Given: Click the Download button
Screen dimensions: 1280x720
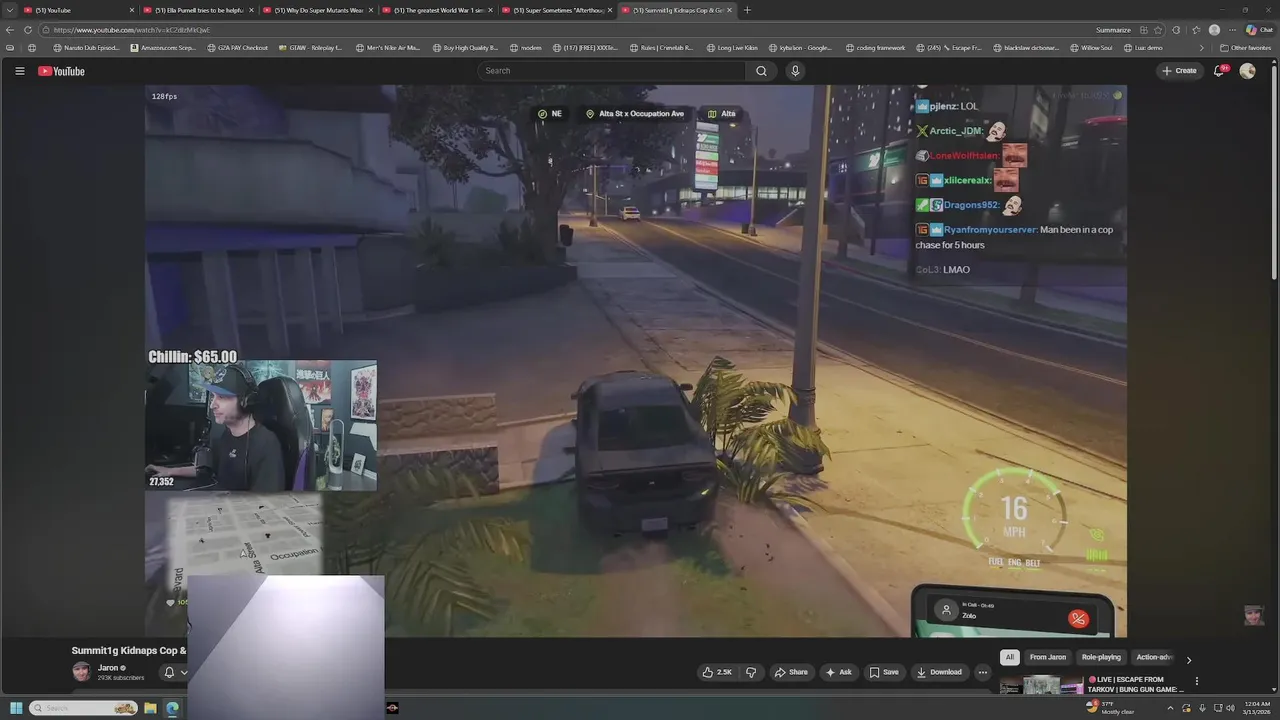Looking at the screenshot, I should pyautogui.click(x=939, y=672).
